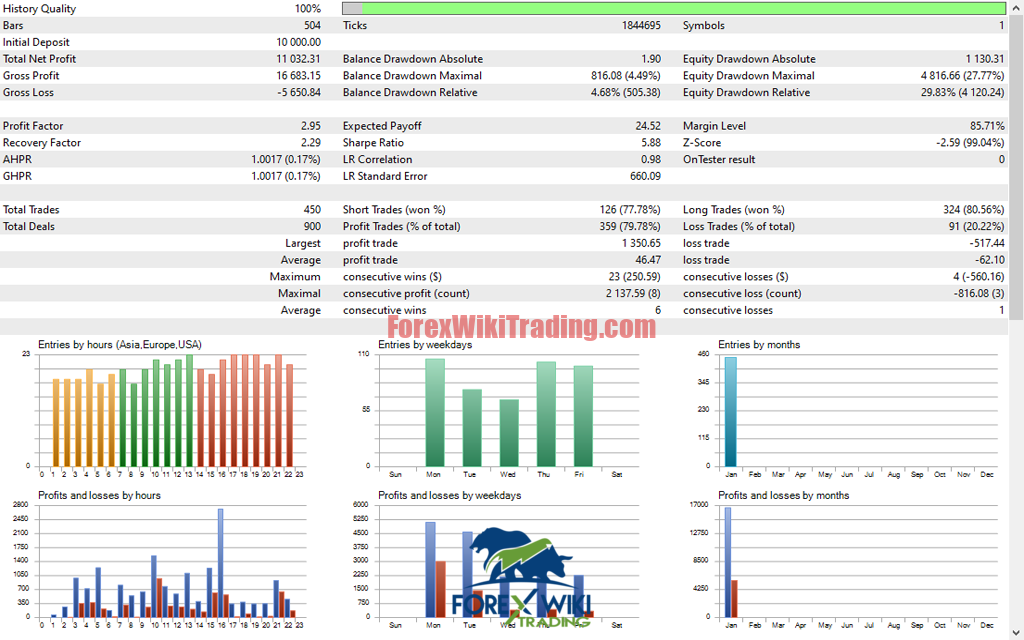Select the Total Net Profit value 11 032.31

(298, 59)
